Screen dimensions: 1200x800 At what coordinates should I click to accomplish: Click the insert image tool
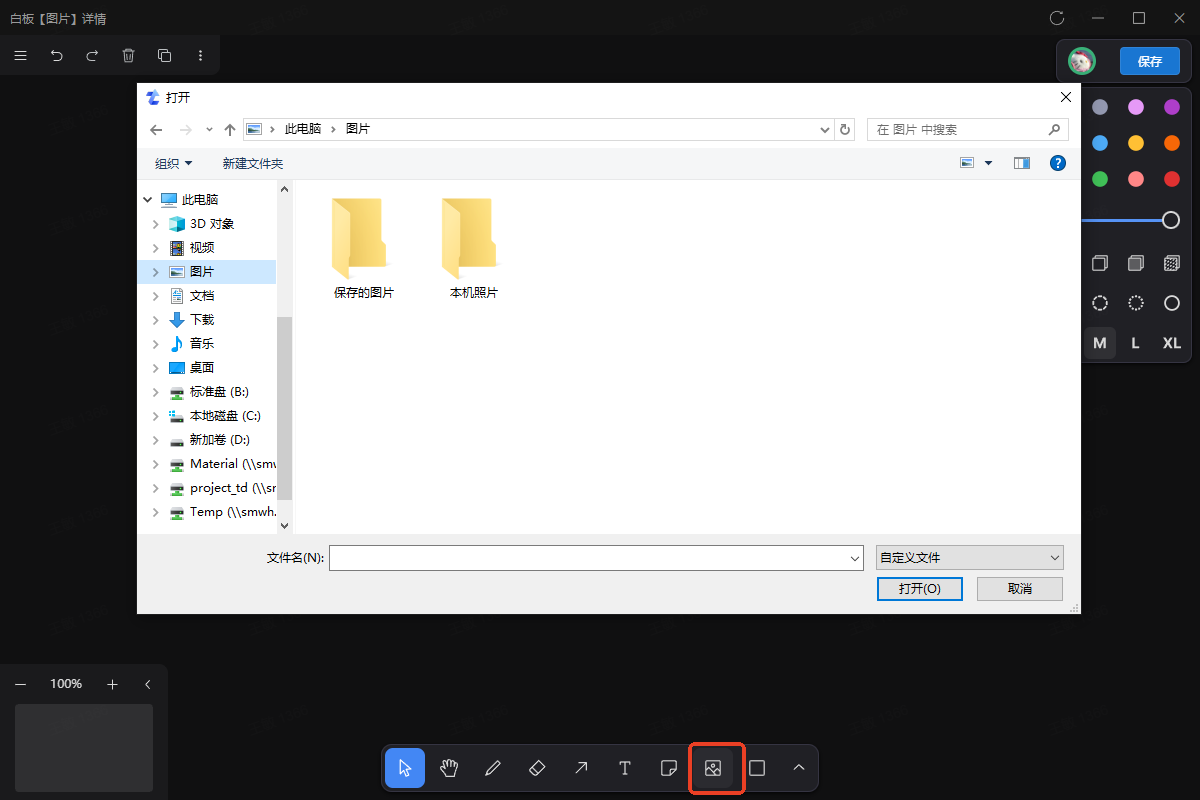click(713, 768)
